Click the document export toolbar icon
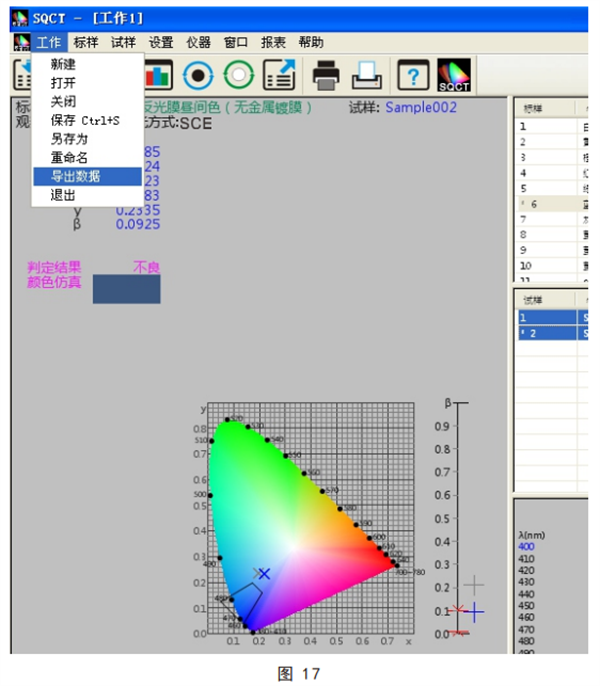This screenshot has height=686, width=600. tap(280, 75)
